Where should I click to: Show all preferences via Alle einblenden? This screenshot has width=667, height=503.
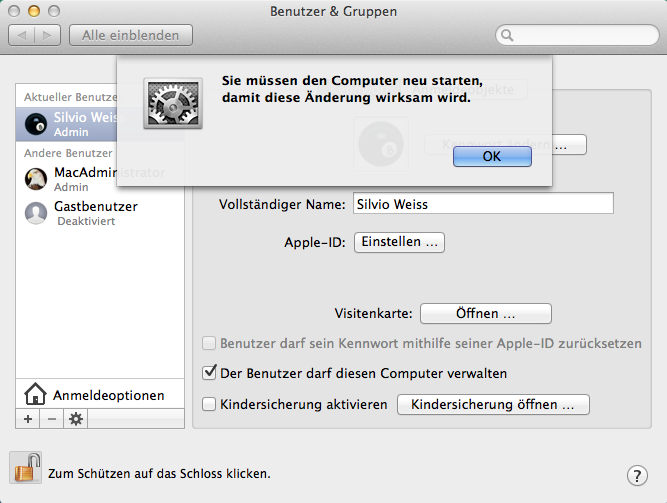(131, 35)
